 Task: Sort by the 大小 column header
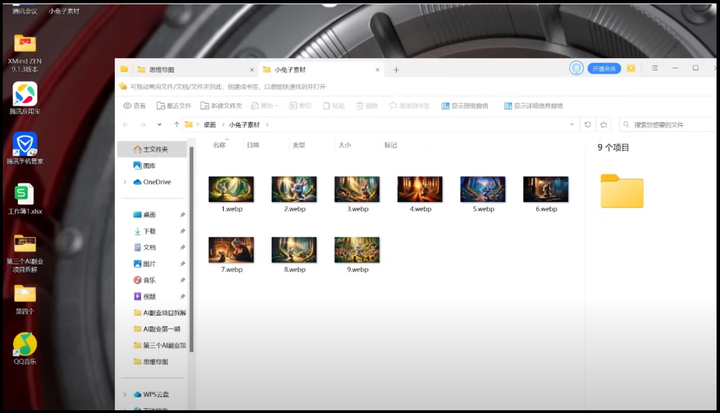click(x=344, y=145)
